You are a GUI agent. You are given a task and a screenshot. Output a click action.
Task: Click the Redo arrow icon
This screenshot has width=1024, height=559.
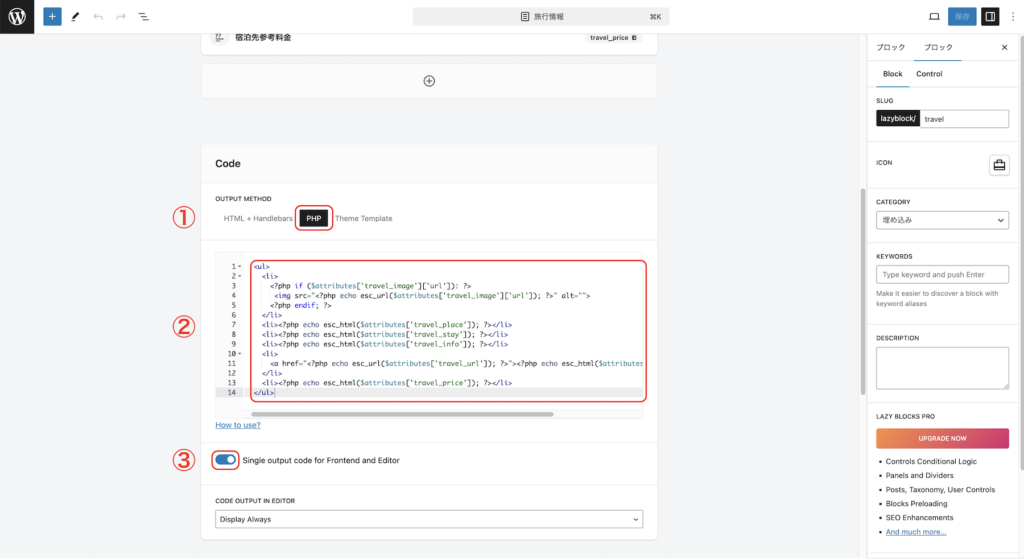click(121, 17)
